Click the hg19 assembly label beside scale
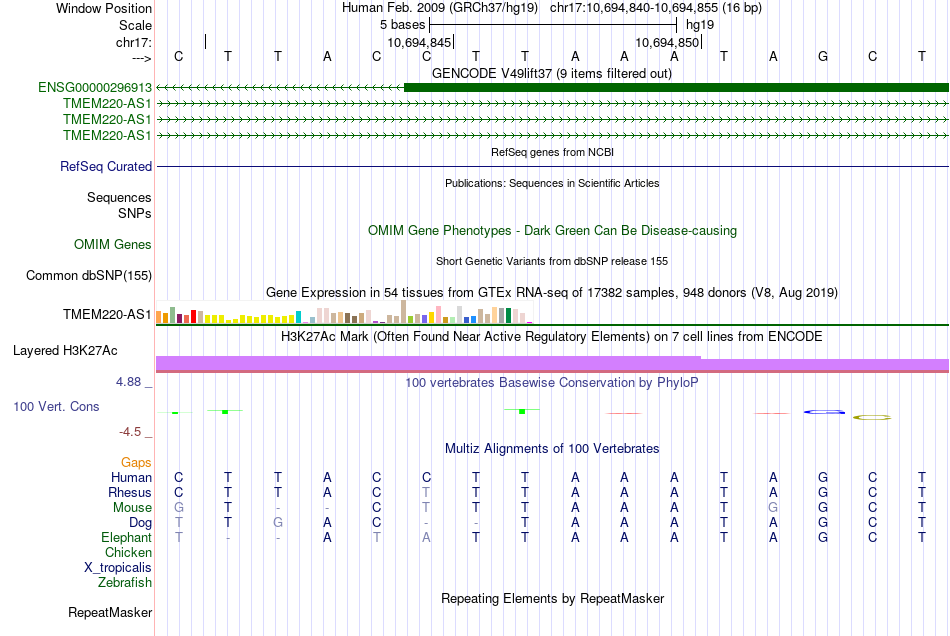The height and width of the screenshot is (636, 950). [700, 25]
